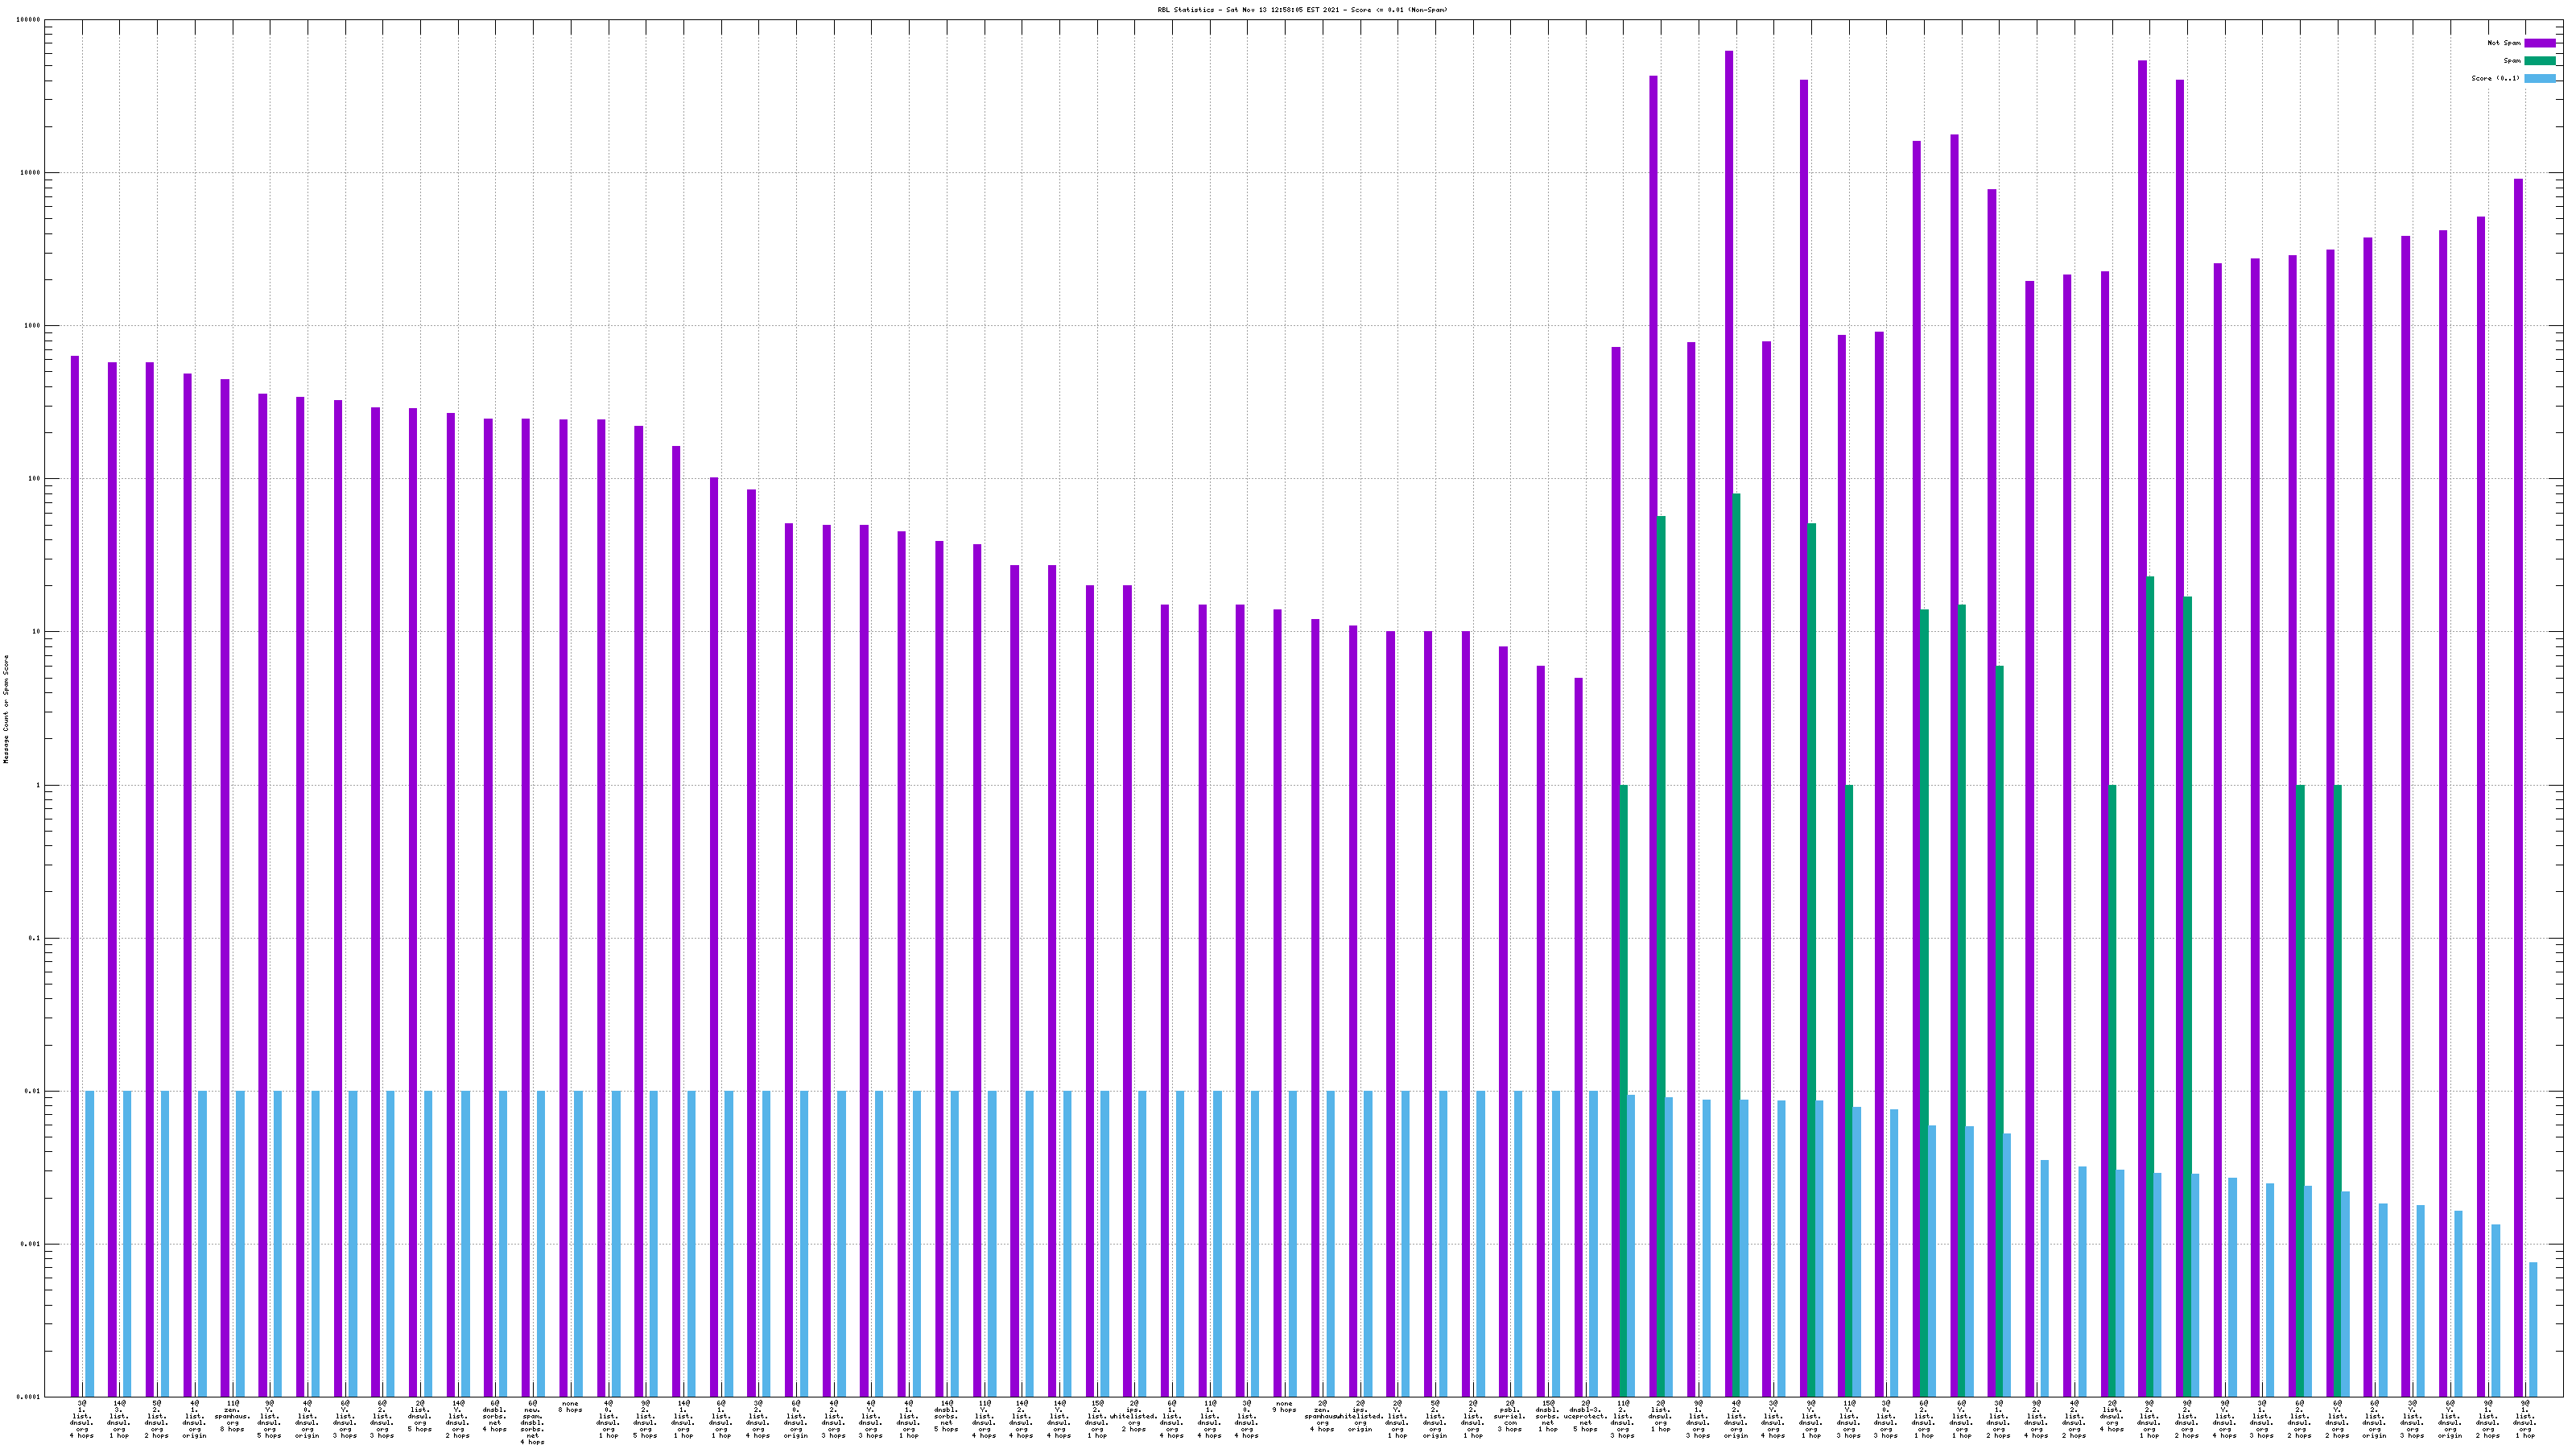This screenshot has height=1449, width=2576.
Task: Click the 'Message Count or Spam Score' axis title
Action: click(x=6, y=709)
